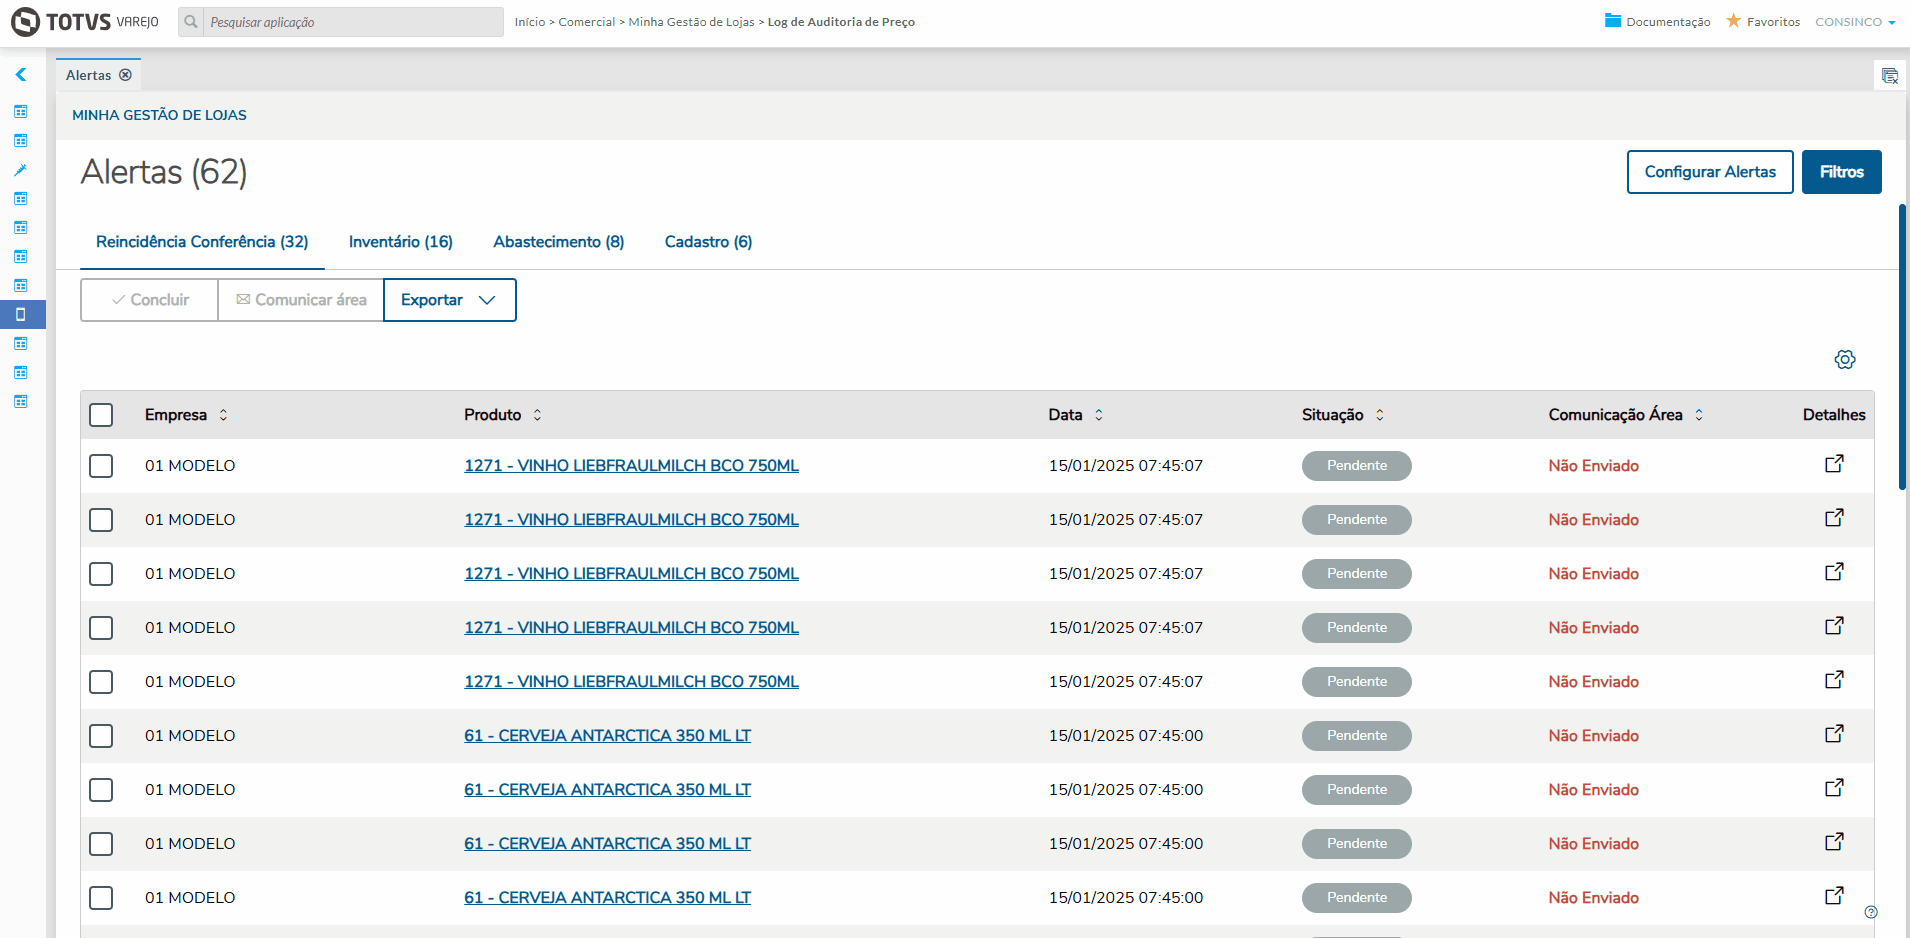1910x938 pixels.
Task: Go to Início in the breadcrumb
Action: point(530,22)
